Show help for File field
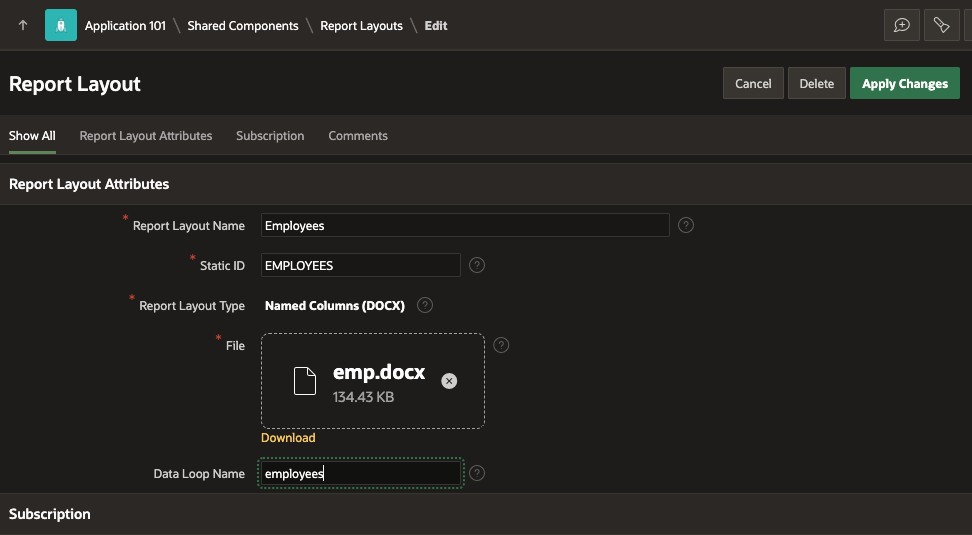The width and height of the screenshot is (972, 535). 501,345
